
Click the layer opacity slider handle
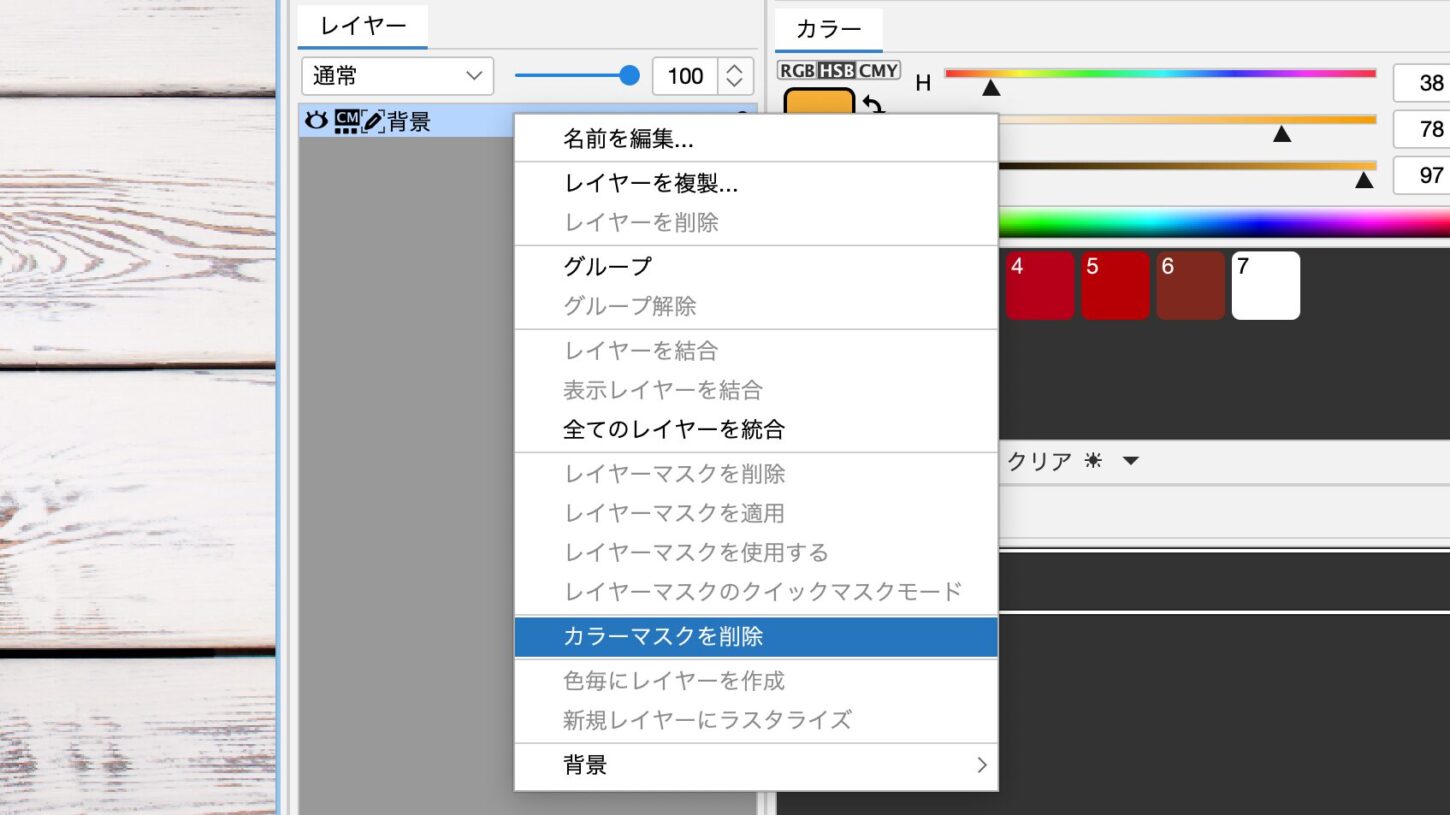point(629,76)
